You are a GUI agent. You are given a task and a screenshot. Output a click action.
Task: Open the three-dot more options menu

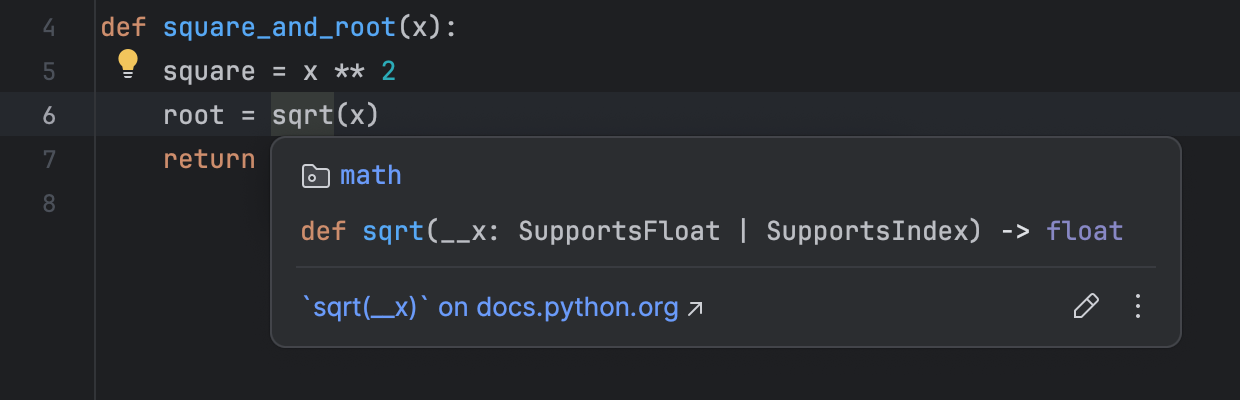(1137, 306)
